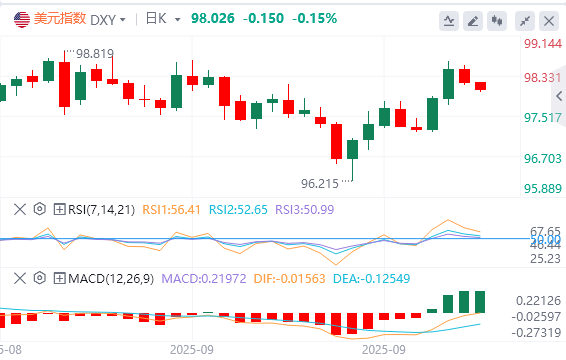Click the 96.215 low price marker
The image size is (566, 360).
point(320,184)
